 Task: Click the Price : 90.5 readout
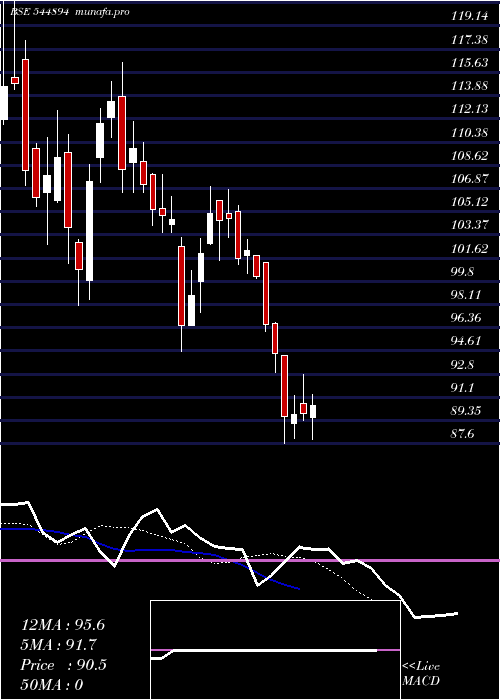point(63,665)
